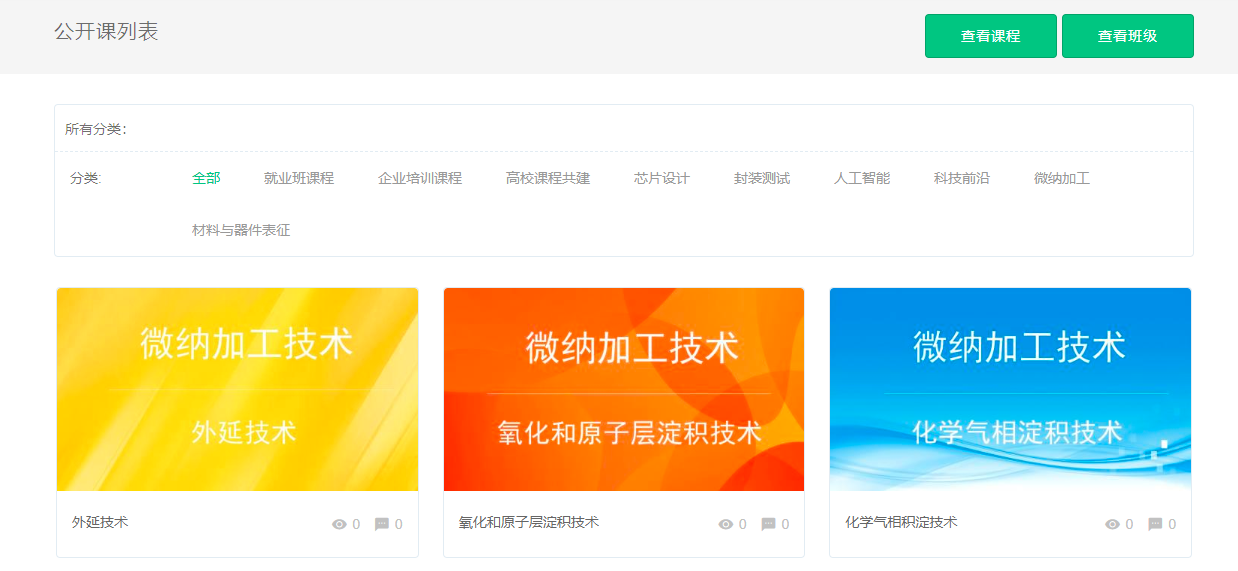Click the 外延技术 course title link
This screenshot has height=571, width=1238.
100,522
